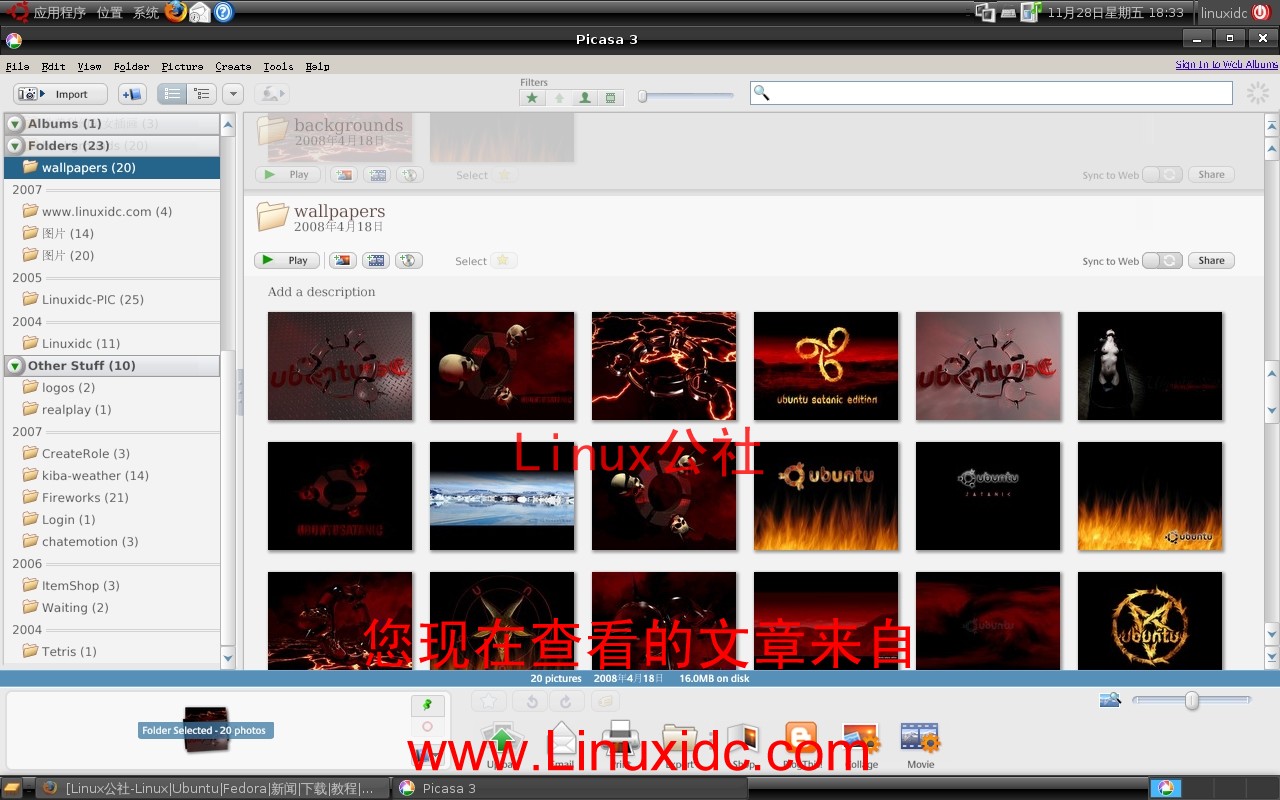The width and height of the screenshot is (1280, 800).
Task: Open the Upload tool in the bottom tray
Action: (503, 740)
